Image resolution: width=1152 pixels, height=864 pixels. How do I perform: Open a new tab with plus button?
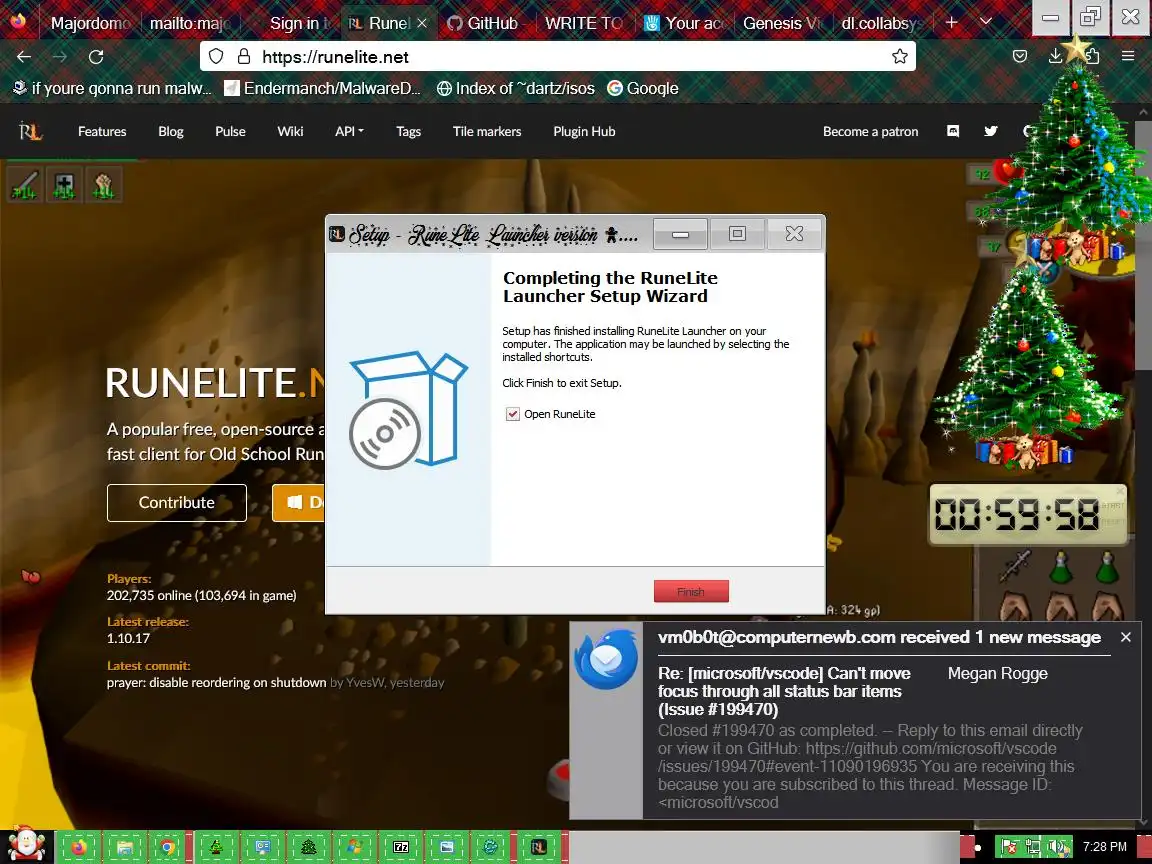(951, 22)
